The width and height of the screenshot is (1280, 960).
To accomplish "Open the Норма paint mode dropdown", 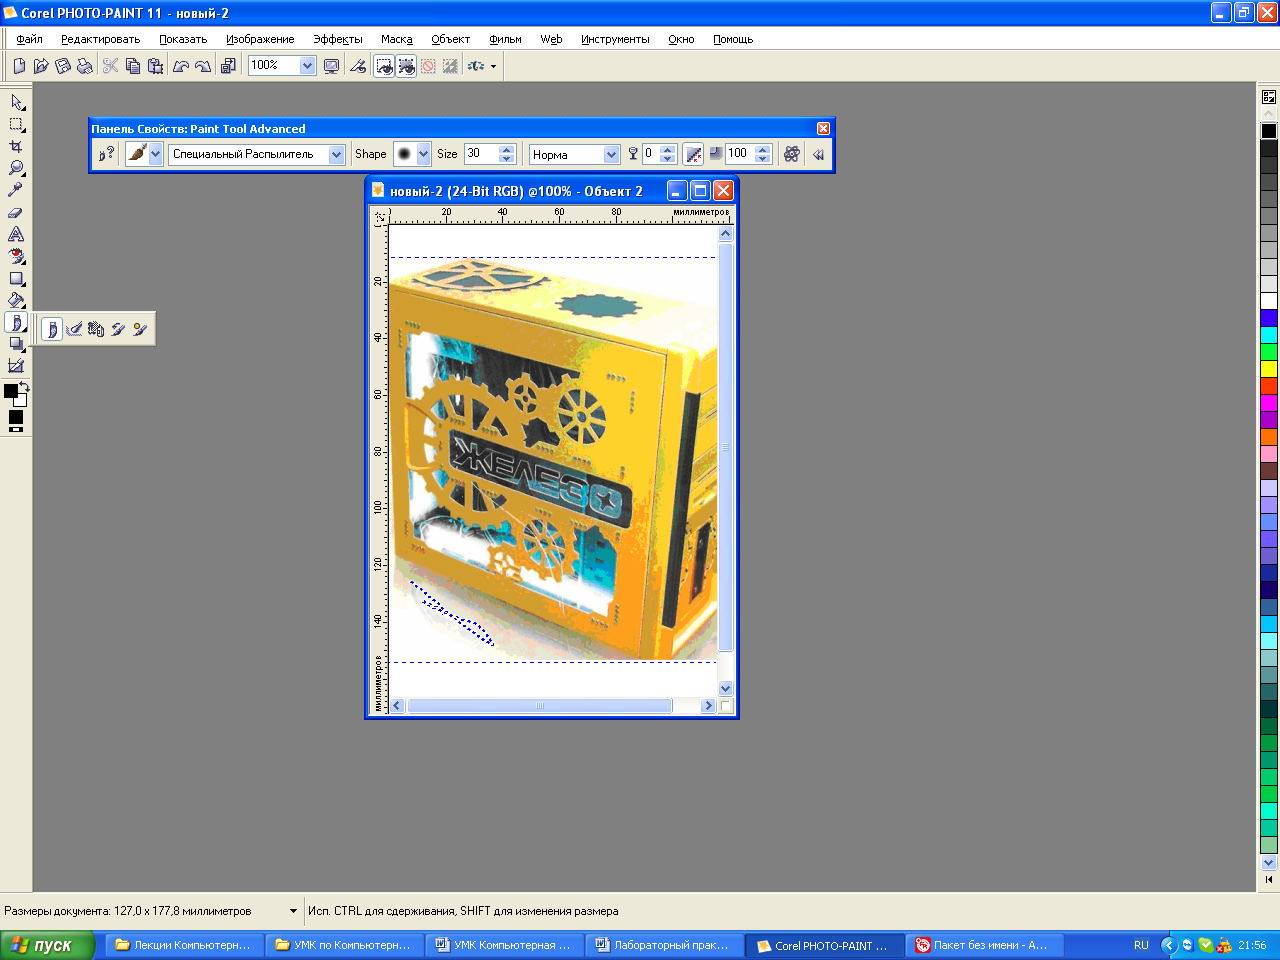I will click(611, 154).
